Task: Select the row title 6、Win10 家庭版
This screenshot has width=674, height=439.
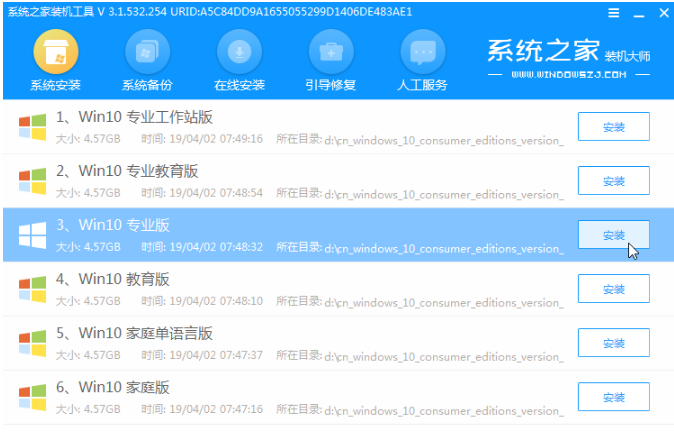Action: [113, 387]
